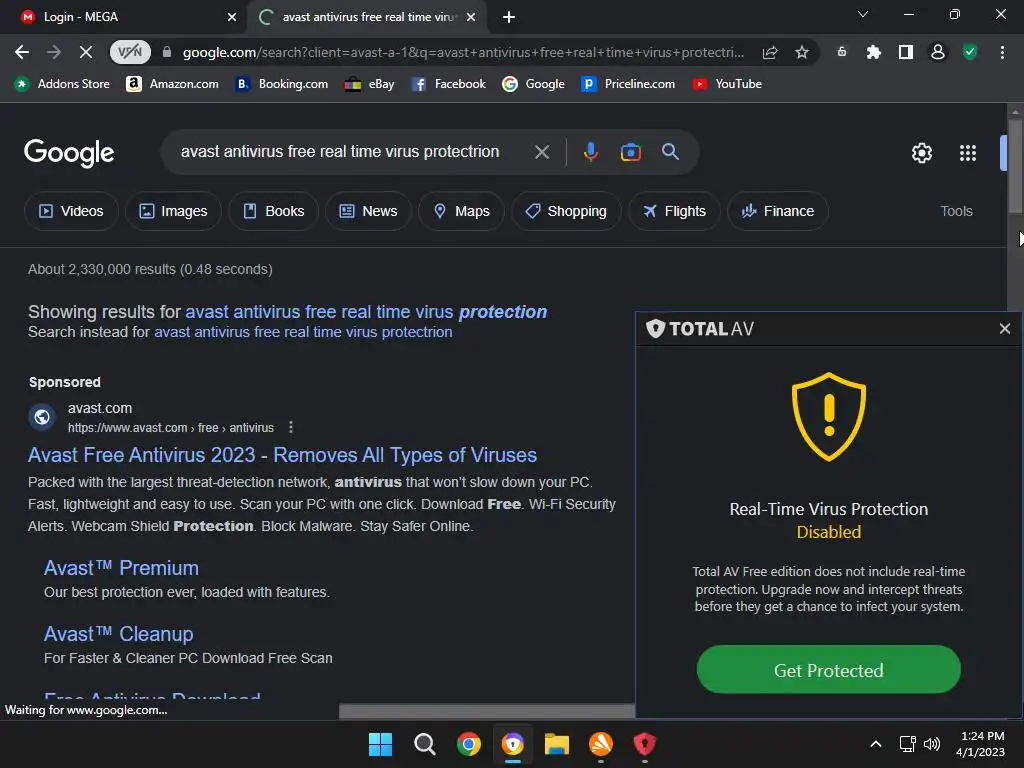Filter results by Shopping
The image size is (1024, 768).
tap(566, 211)
